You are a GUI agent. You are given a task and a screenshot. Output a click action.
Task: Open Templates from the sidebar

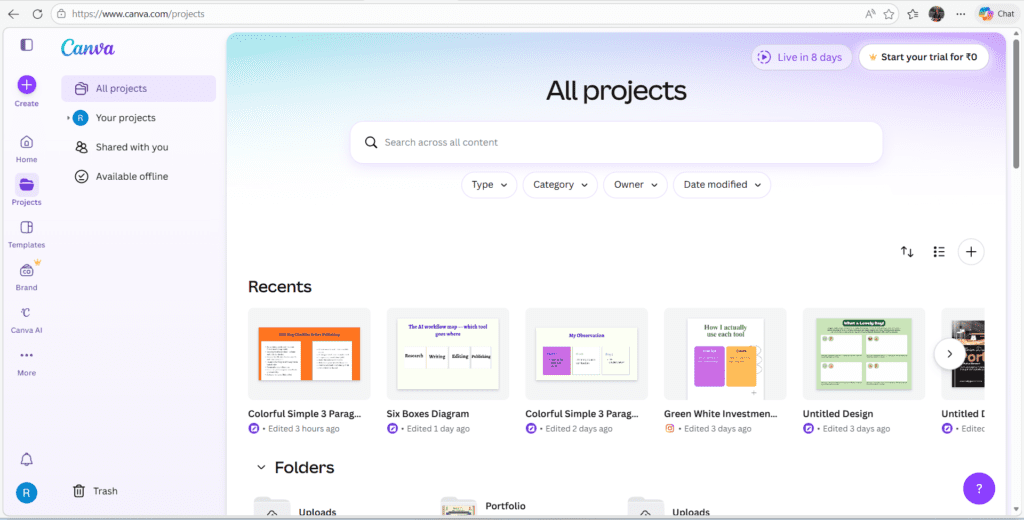coord(27,235)
